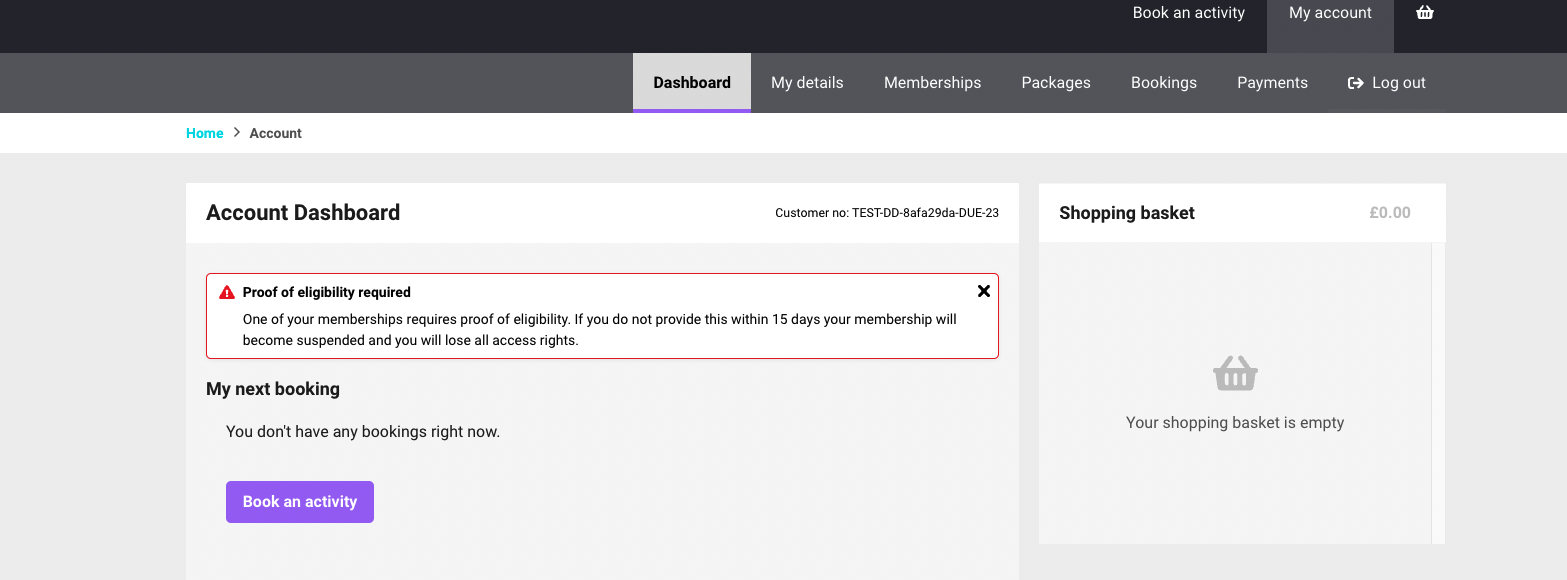This screenshot has width=1567, height=580.
Task: Click the log out arrow icon
Action: [1356, 83]
